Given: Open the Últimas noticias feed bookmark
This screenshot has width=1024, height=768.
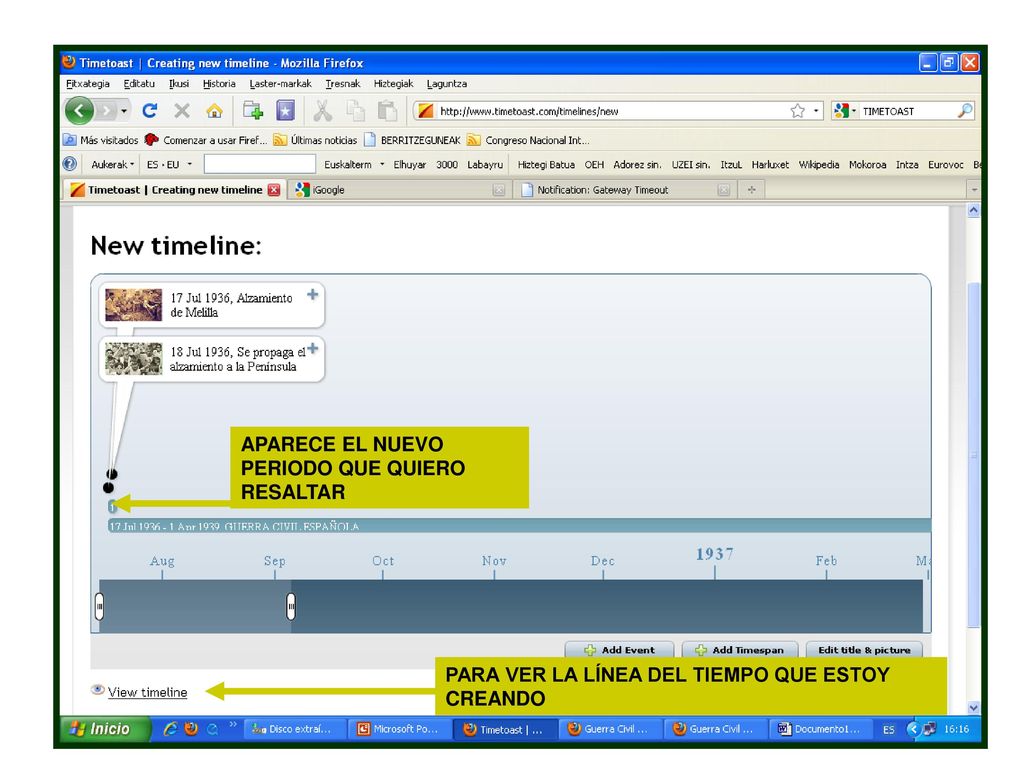Looking at the screenshot, I should [315, 140].
